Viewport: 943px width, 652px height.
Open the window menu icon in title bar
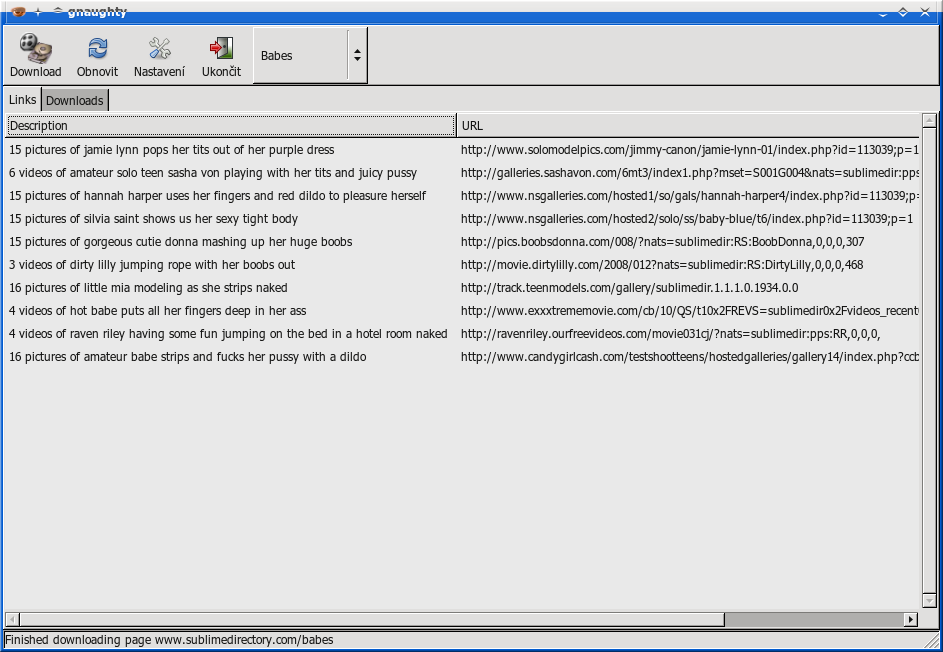click(18, 11)
